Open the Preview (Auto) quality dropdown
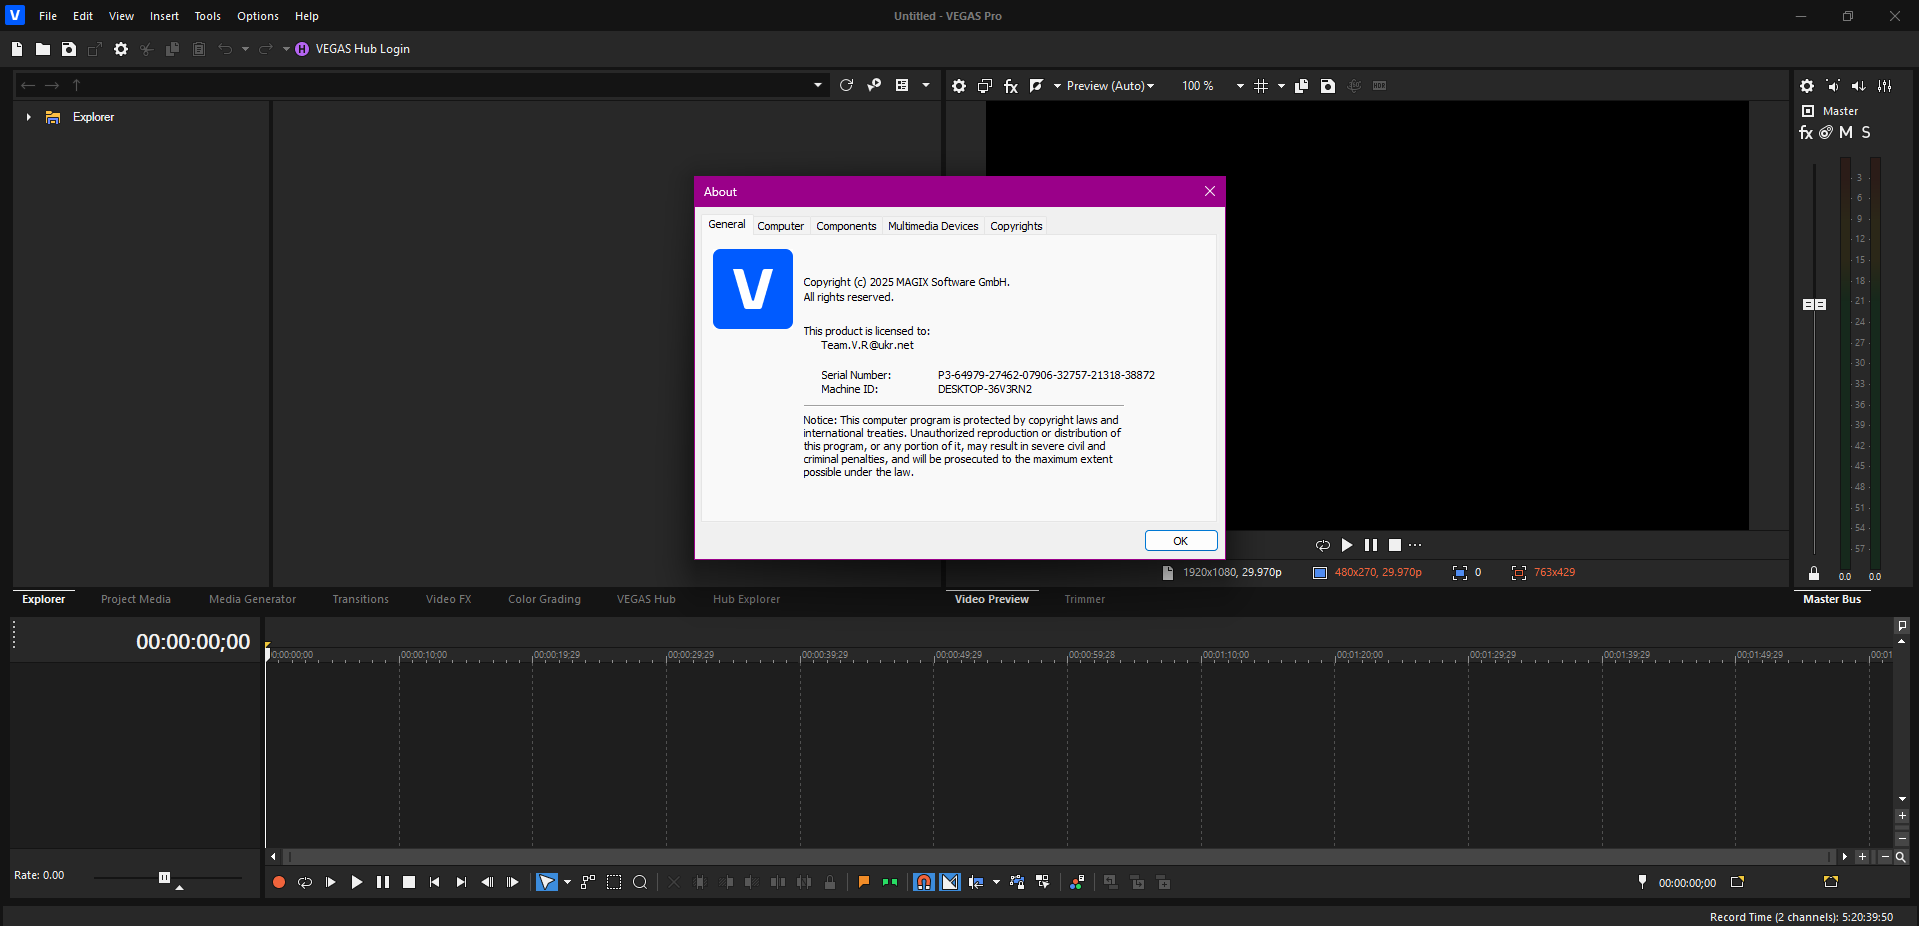 1110,86
